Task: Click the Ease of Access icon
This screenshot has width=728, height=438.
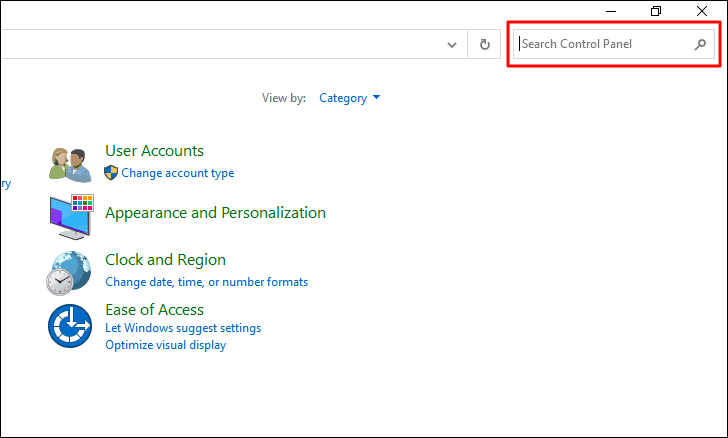Action: [69, 325]
